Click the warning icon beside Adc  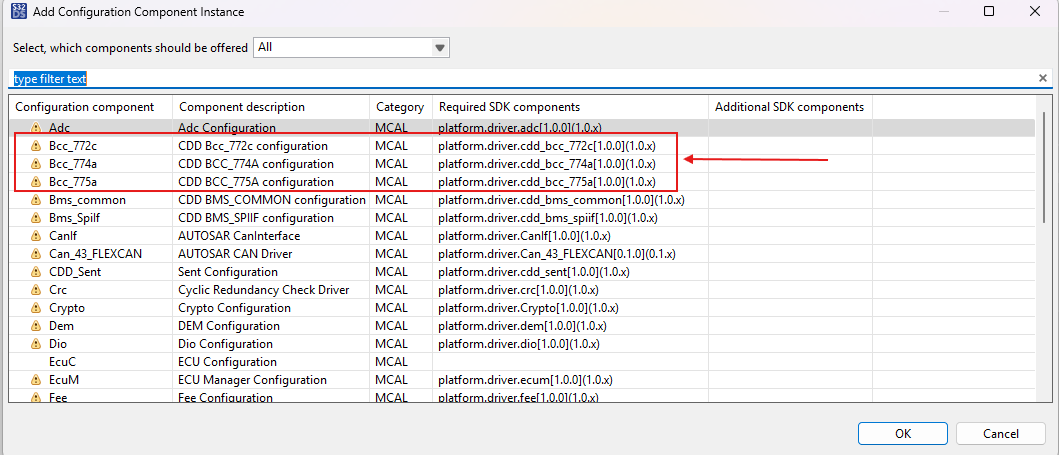pos(36,128)
